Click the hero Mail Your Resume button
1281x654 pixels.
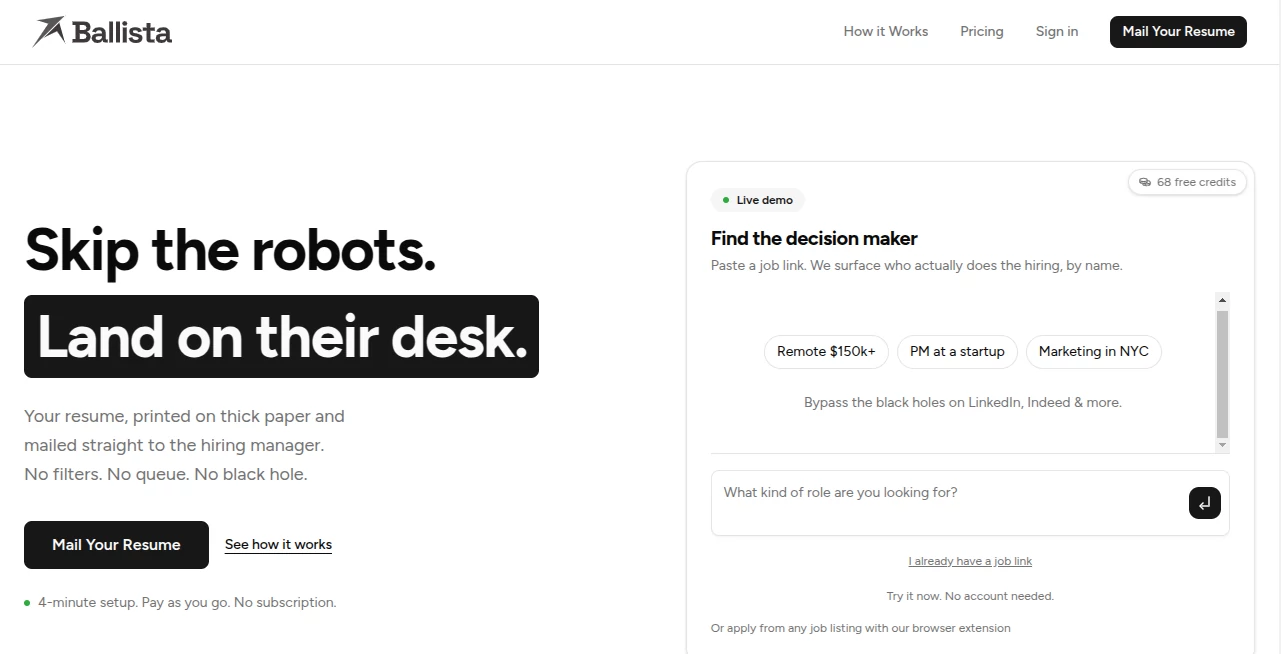coord(116,545)
